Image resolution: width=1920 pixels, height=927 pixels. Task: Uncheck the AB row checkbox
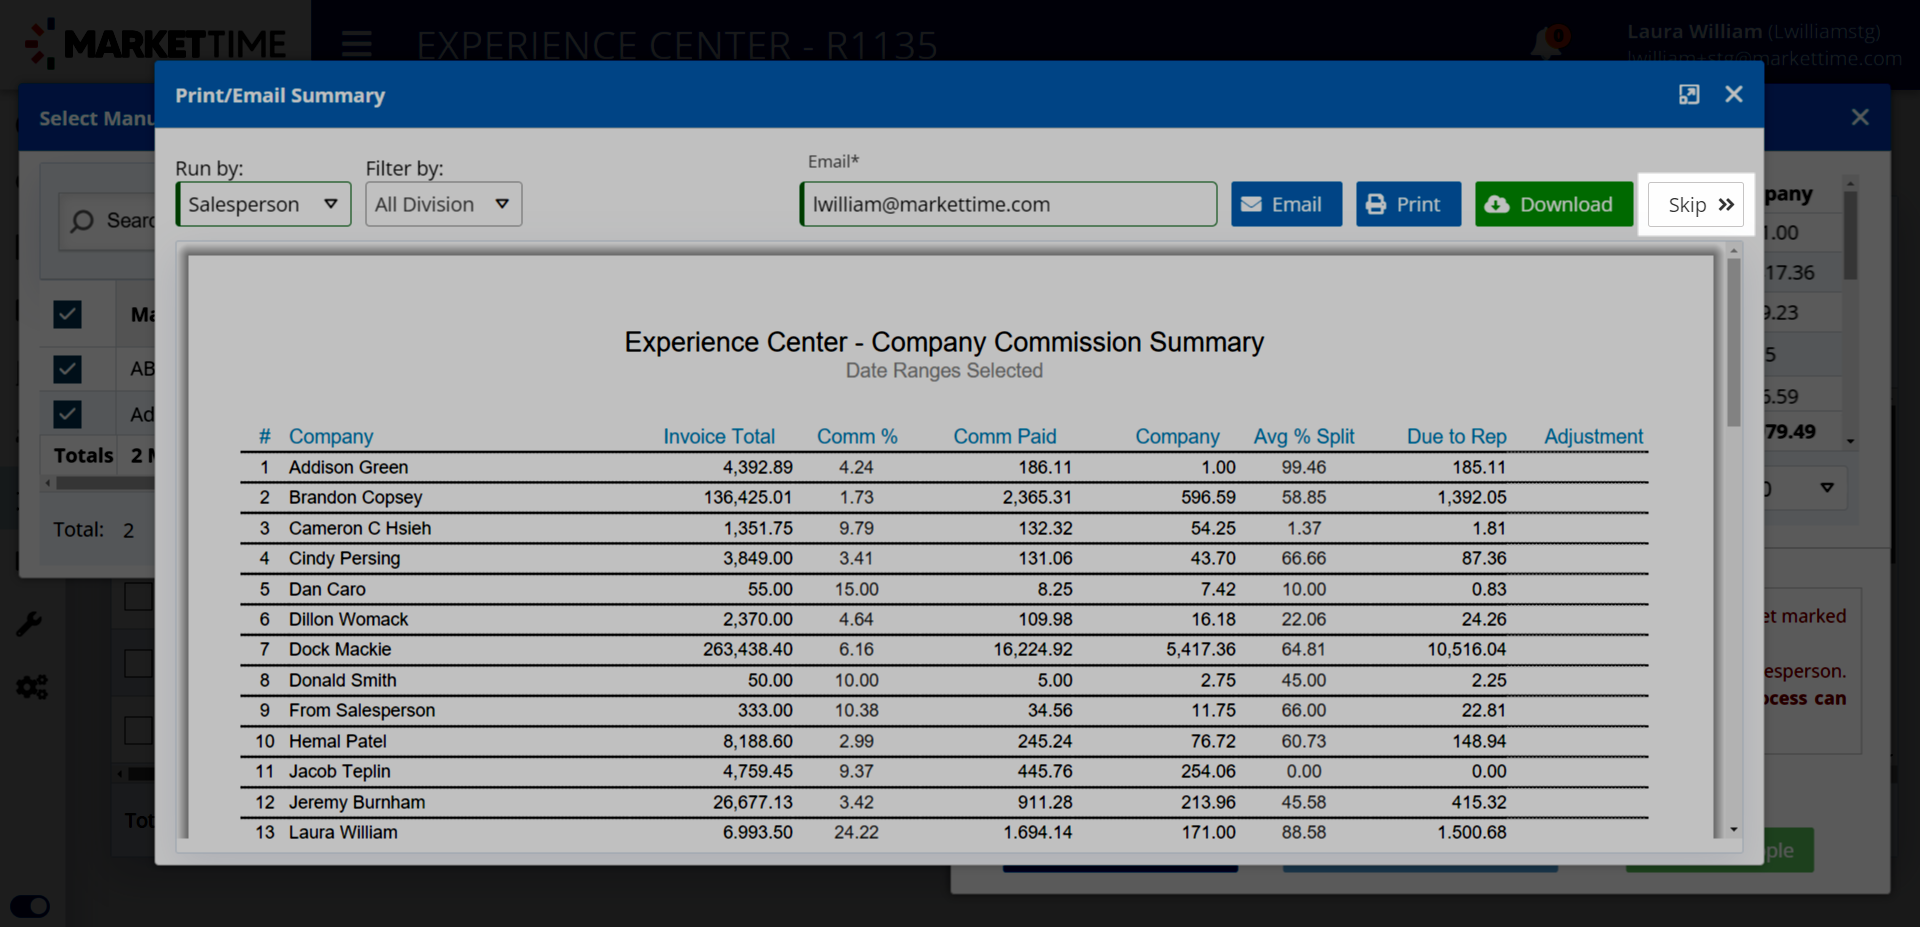click(x=67, y=369)
